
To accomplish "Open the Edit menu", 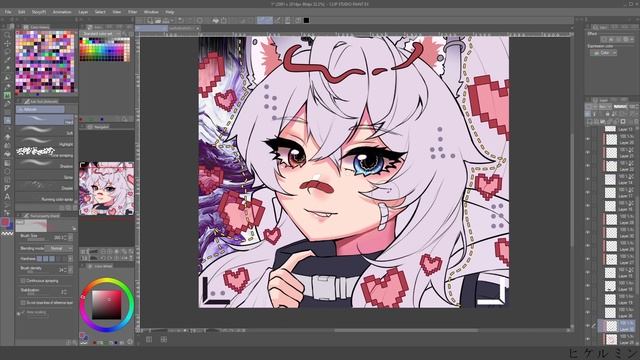I will [21, 12].
